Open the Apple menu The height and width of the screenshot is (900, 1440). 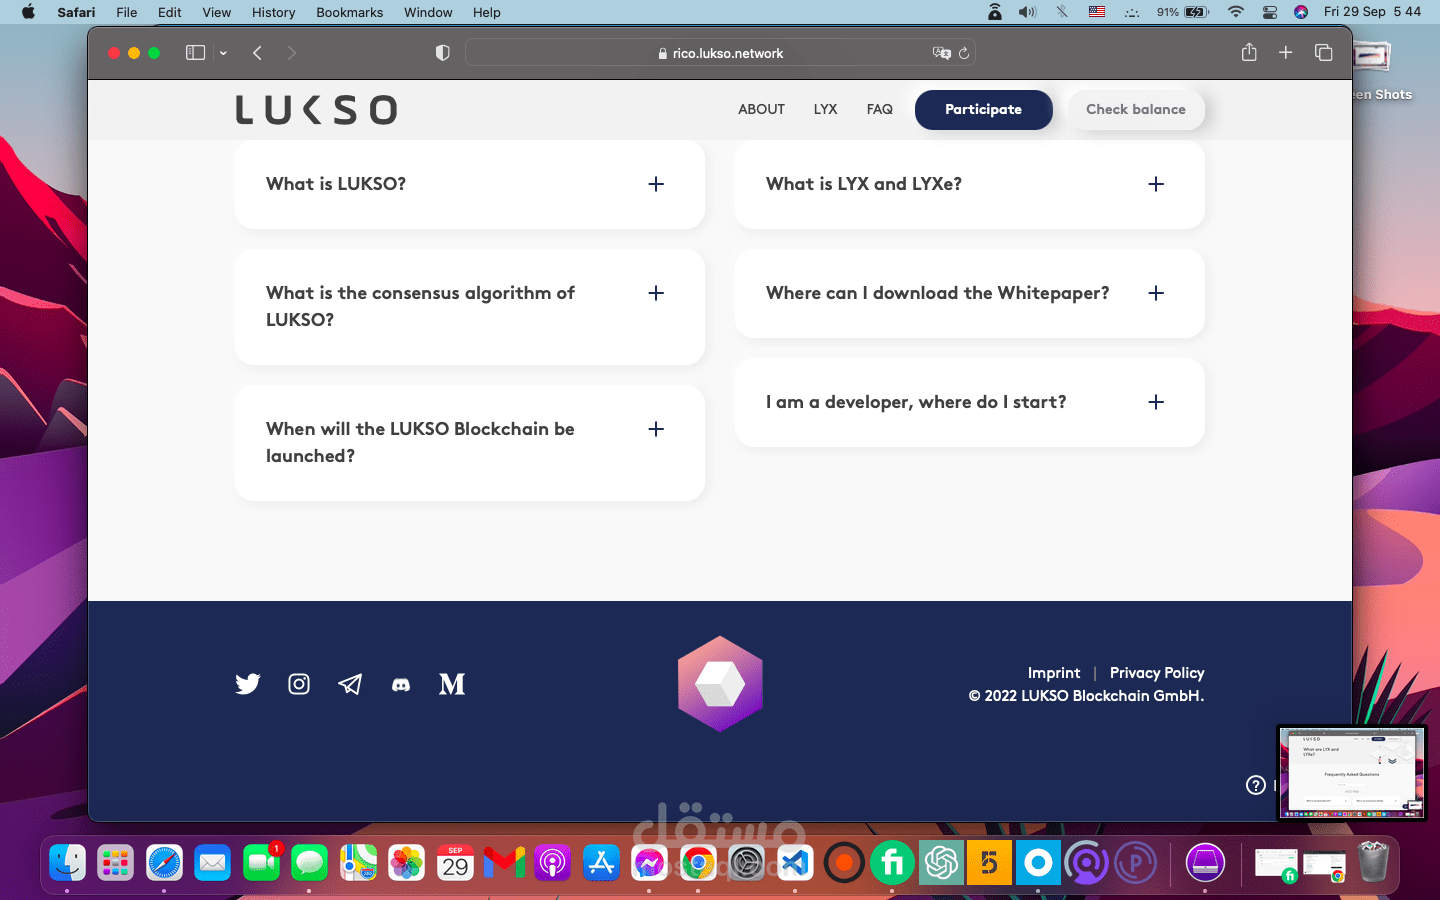(x=28, y=12)
